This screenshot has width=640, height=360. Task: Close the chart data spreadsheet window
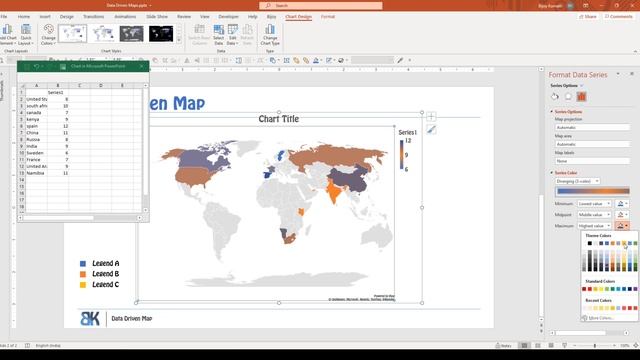(x=142, y=66)
